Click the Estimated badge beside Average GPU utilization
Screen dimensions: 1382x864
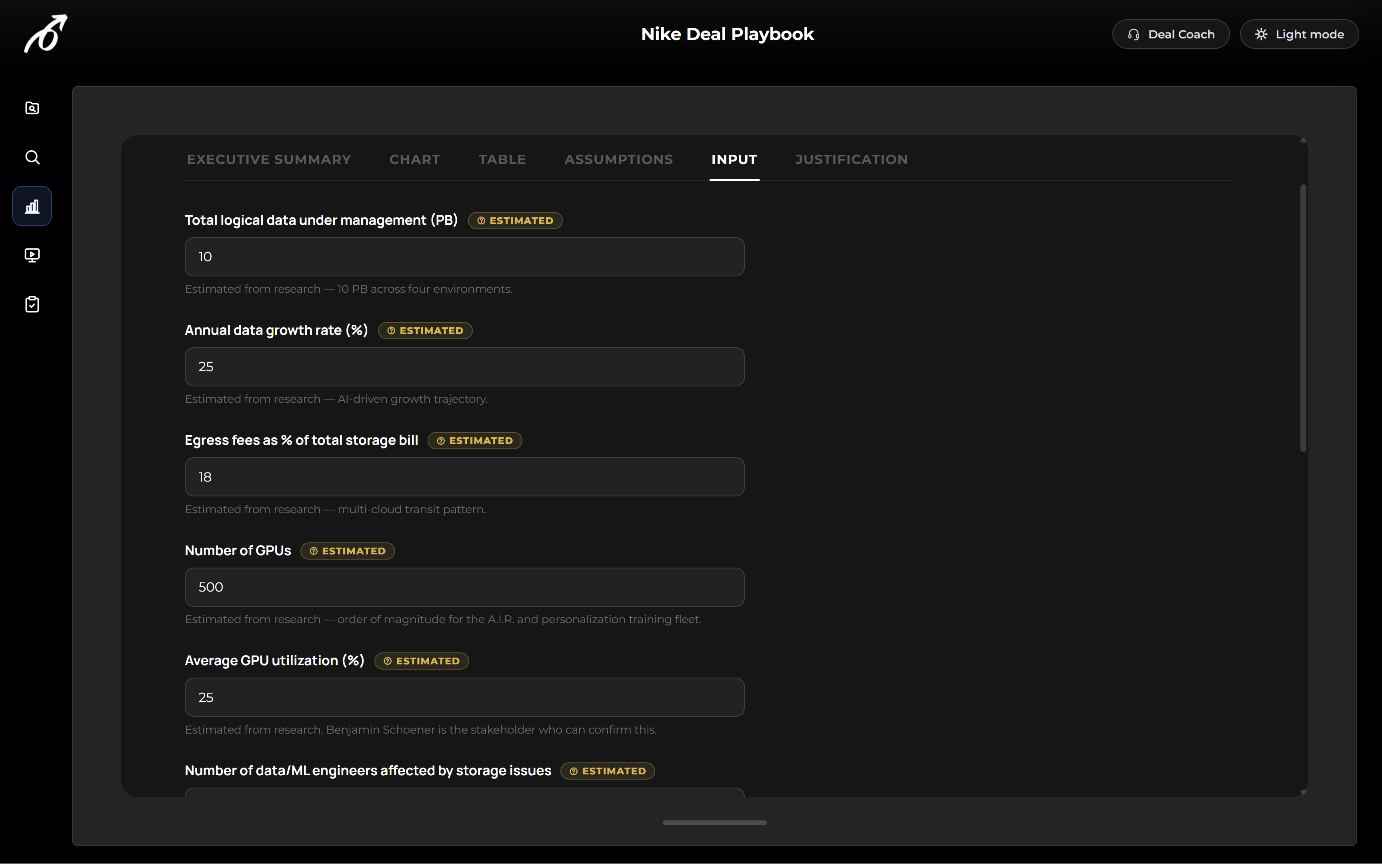coord(422,661)
